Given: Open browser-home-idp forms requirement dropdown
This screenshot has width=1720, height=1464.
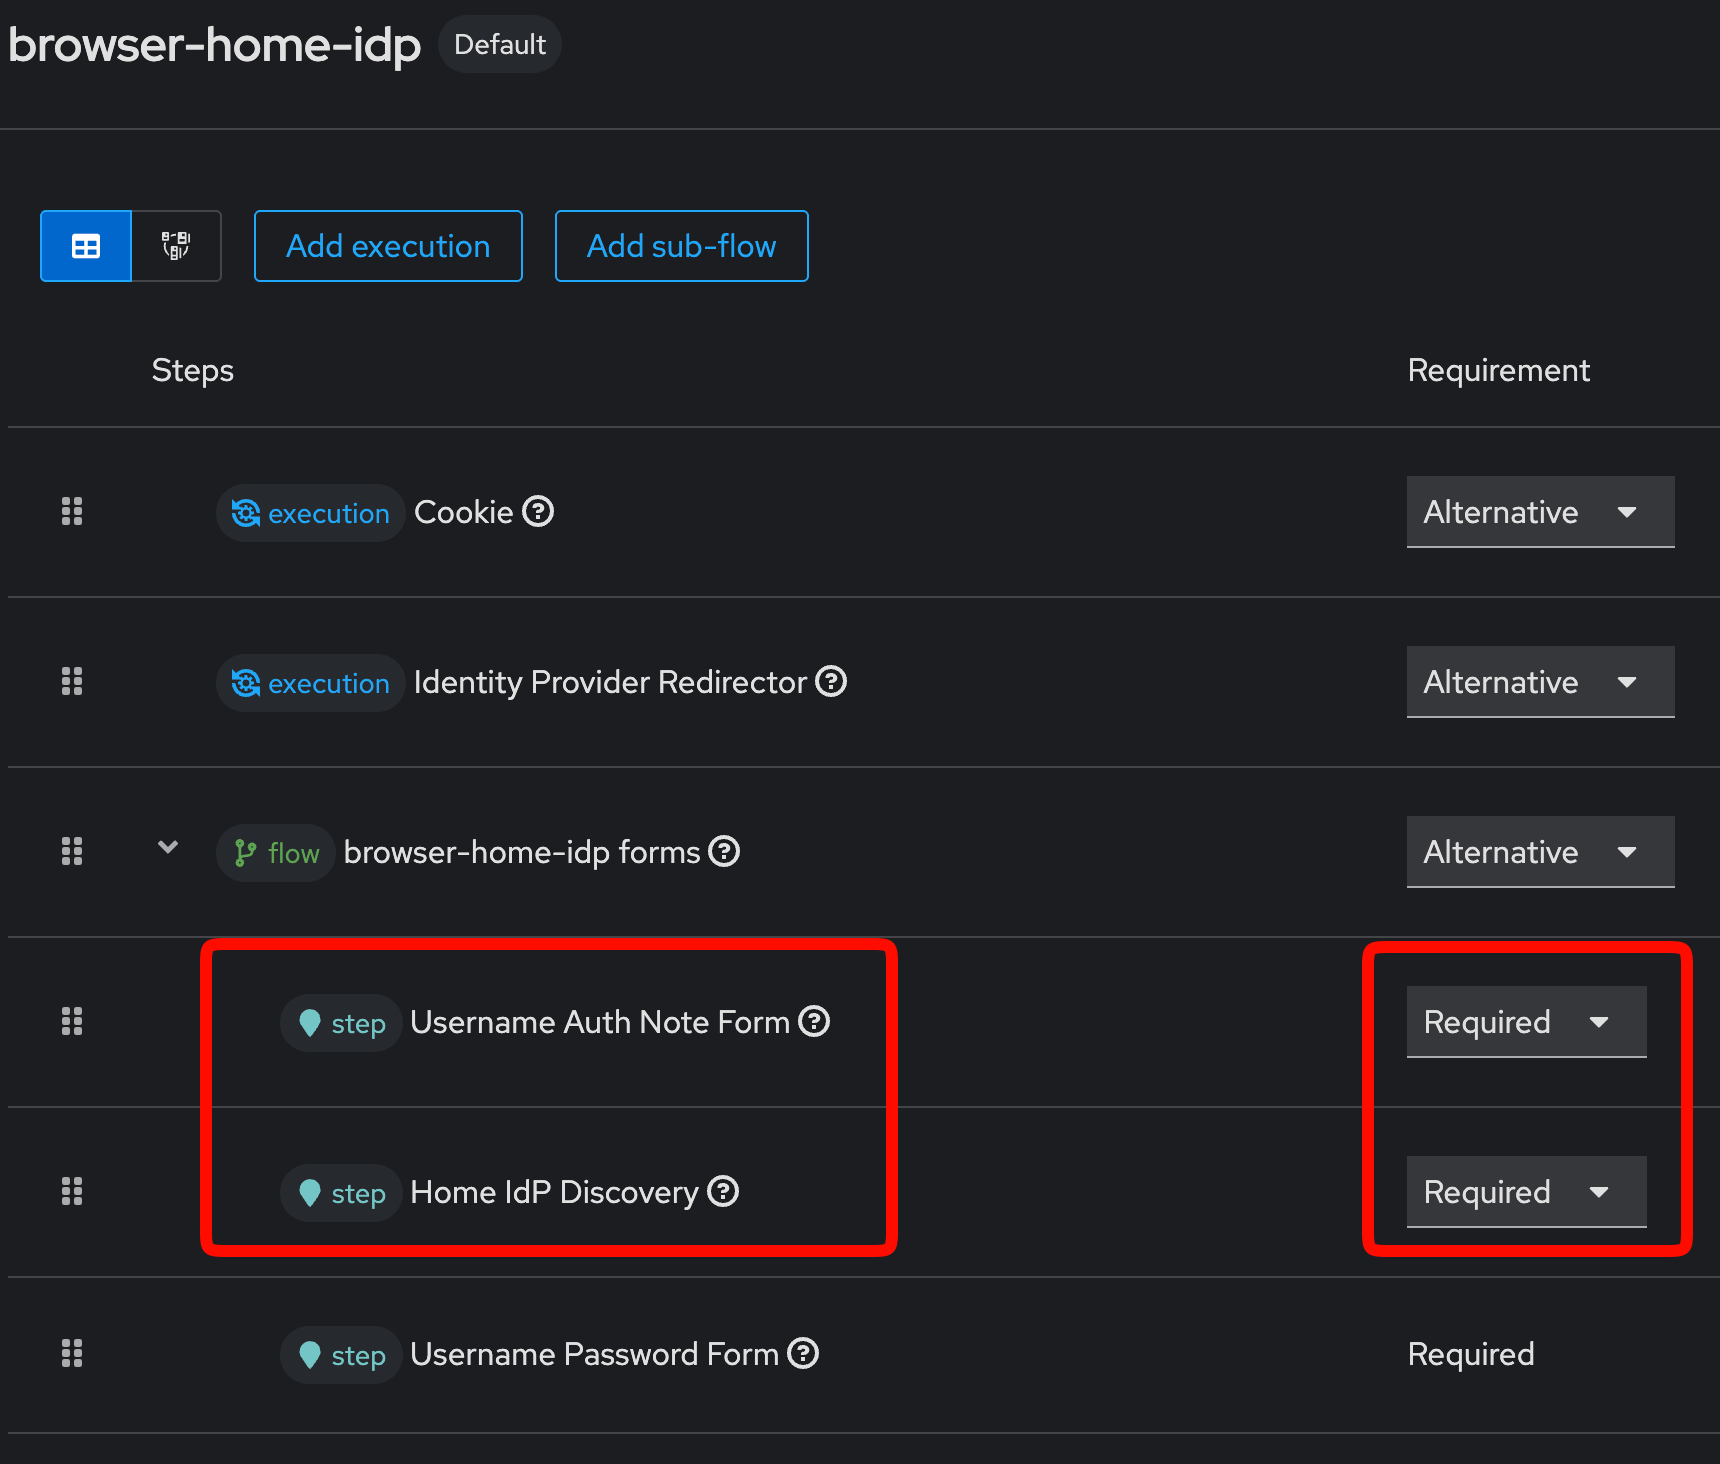Looking at the screenshot, I should 1539,852.
